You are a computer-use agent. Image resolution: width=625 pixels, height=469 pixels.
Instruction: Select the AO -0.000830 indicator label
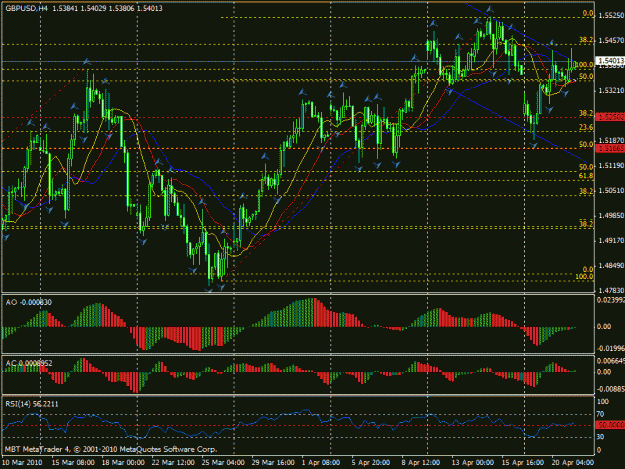pos(28,302)
